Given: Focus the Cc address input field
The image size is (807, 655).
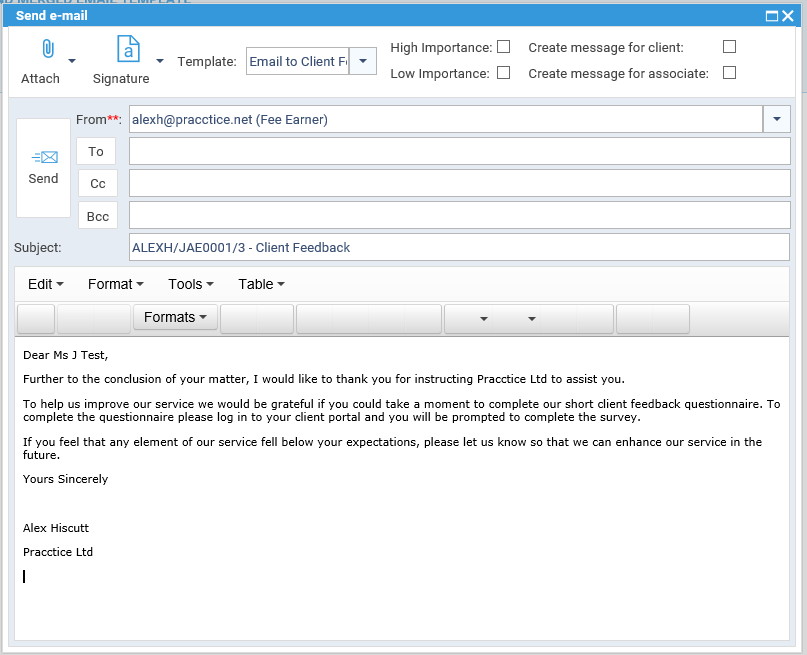Looking at the screenshot, I should [460, 183].
